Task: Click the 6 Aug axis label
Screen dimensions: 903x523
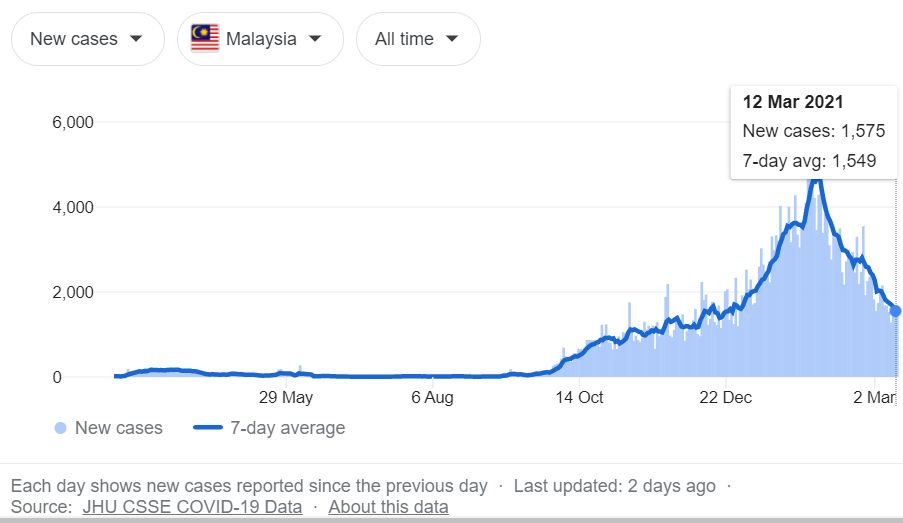Action: (x=432, y=398)
